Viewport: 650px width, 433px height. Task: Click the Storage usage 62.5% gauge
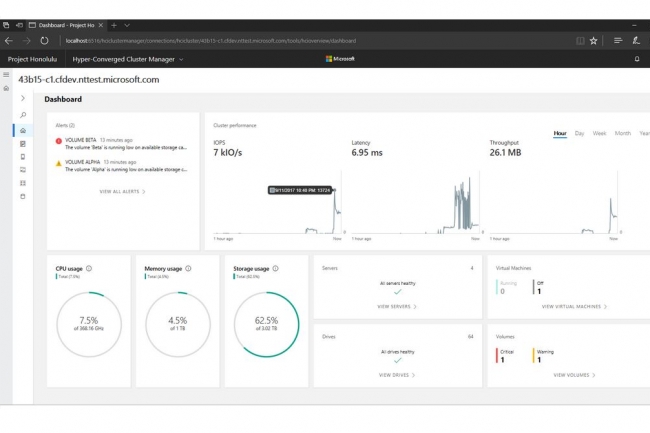pos(267,324)
